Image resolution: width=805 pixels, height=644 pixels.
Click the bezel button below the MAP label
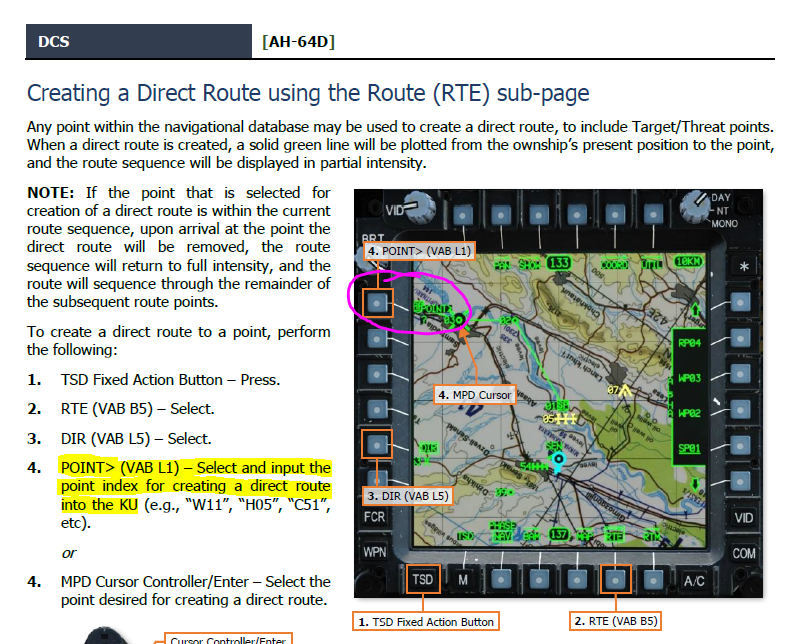coord(577,580)
